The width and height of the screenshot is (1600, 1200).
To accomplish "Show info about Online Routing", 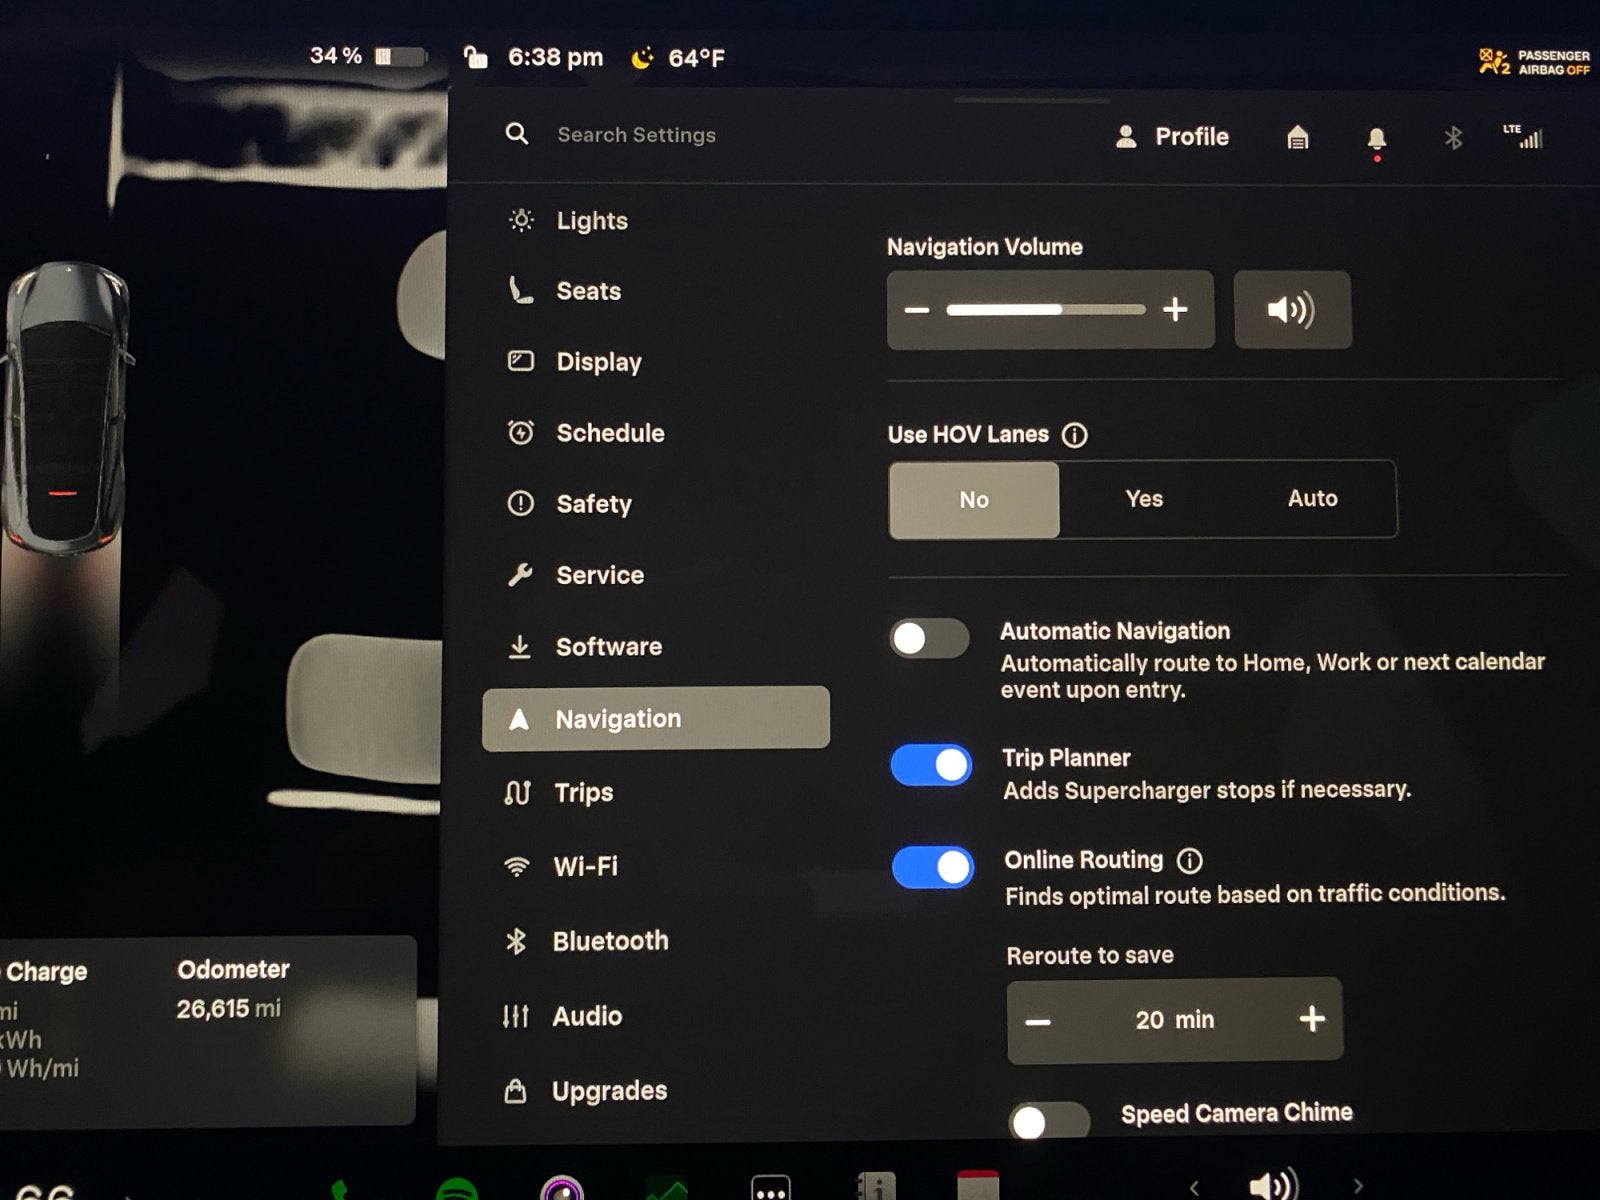I will tap(1189, 860).
